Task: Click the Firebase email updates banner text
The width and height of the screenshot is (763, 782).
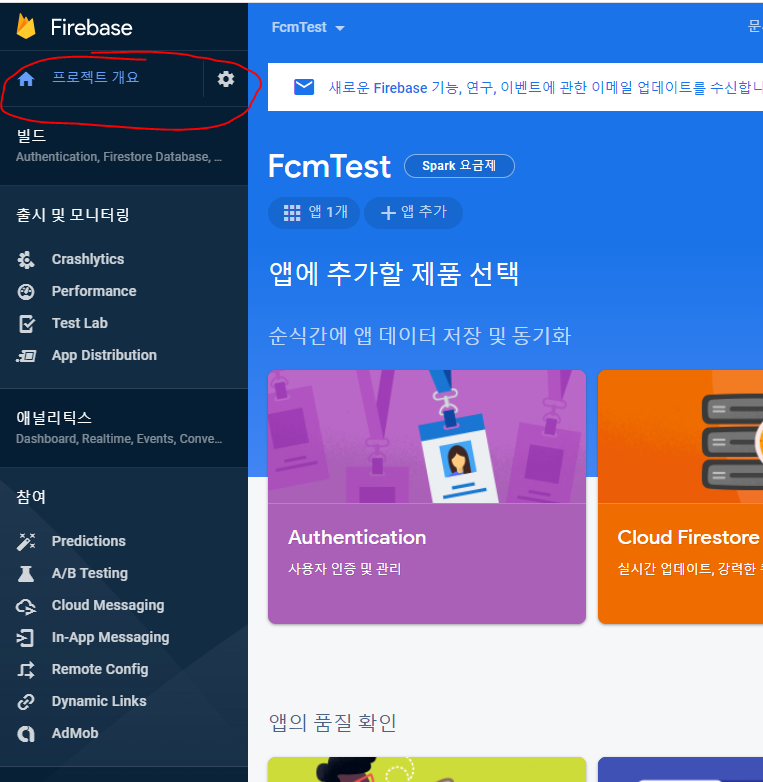Action: coord(545,88)
